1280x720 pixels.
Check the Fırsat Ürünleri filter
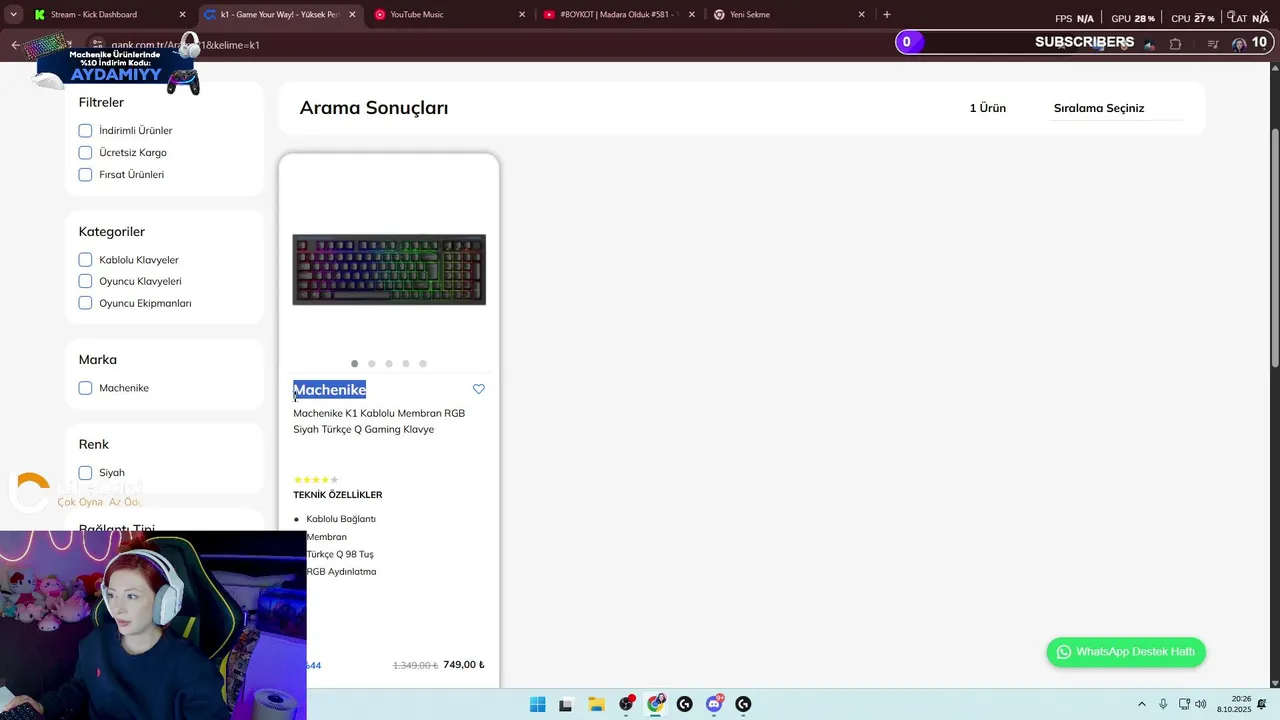point(85,174)
